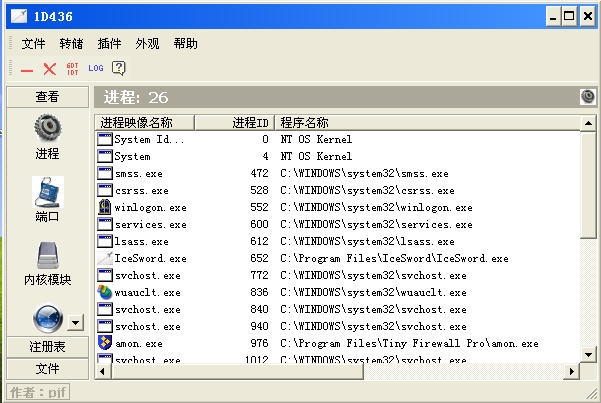Select the 内核模块 kernel module icon
This screenshot has width=601, height=403.
tap(48, 255)
